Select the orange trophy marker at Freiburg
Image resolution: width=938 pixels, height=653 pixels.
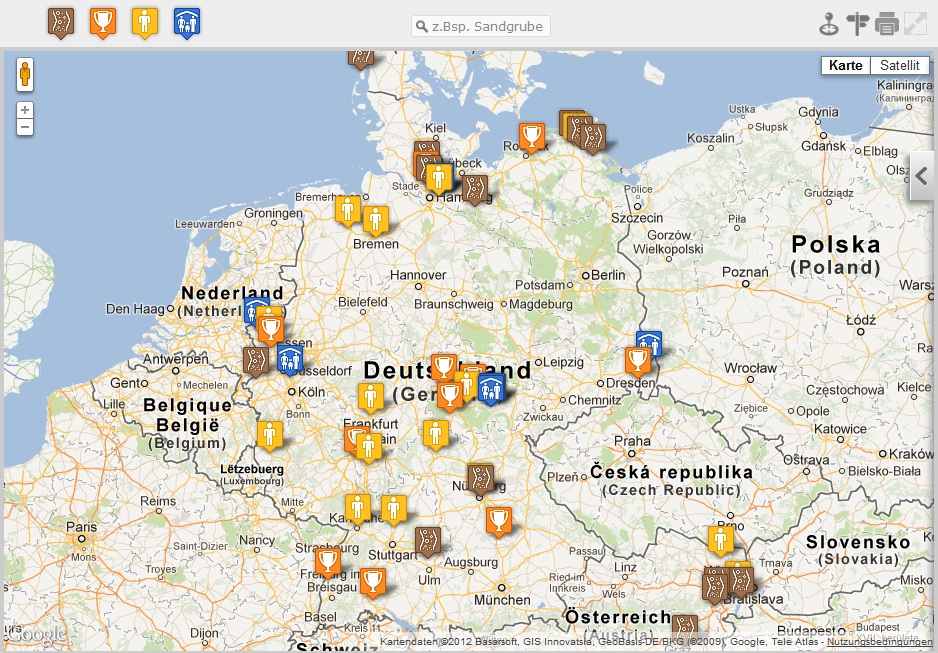click(x=328, y=563)
